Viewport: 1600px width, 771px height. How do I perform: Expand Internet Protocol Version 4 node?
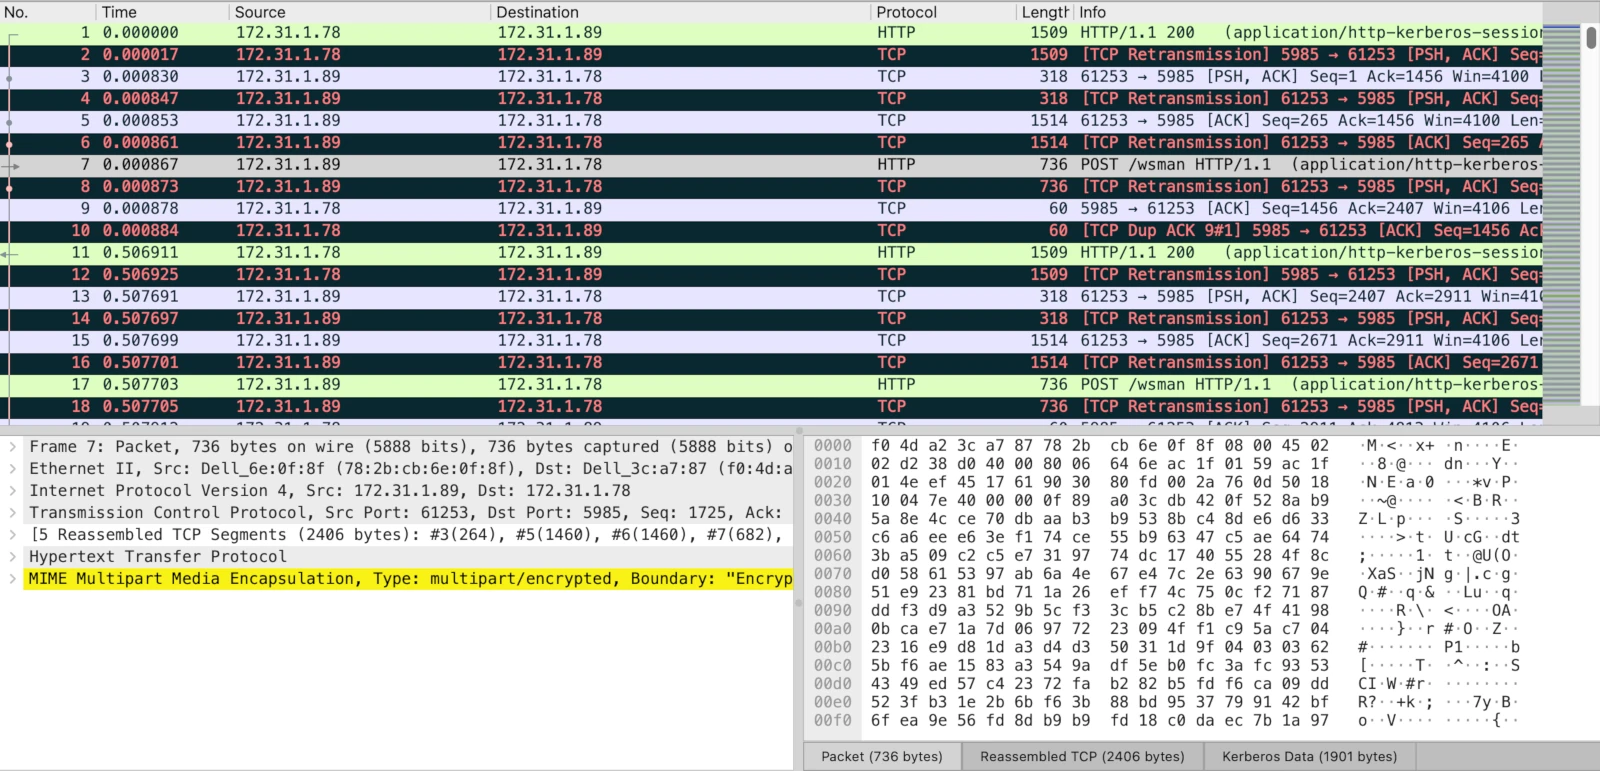pos(12,491)
